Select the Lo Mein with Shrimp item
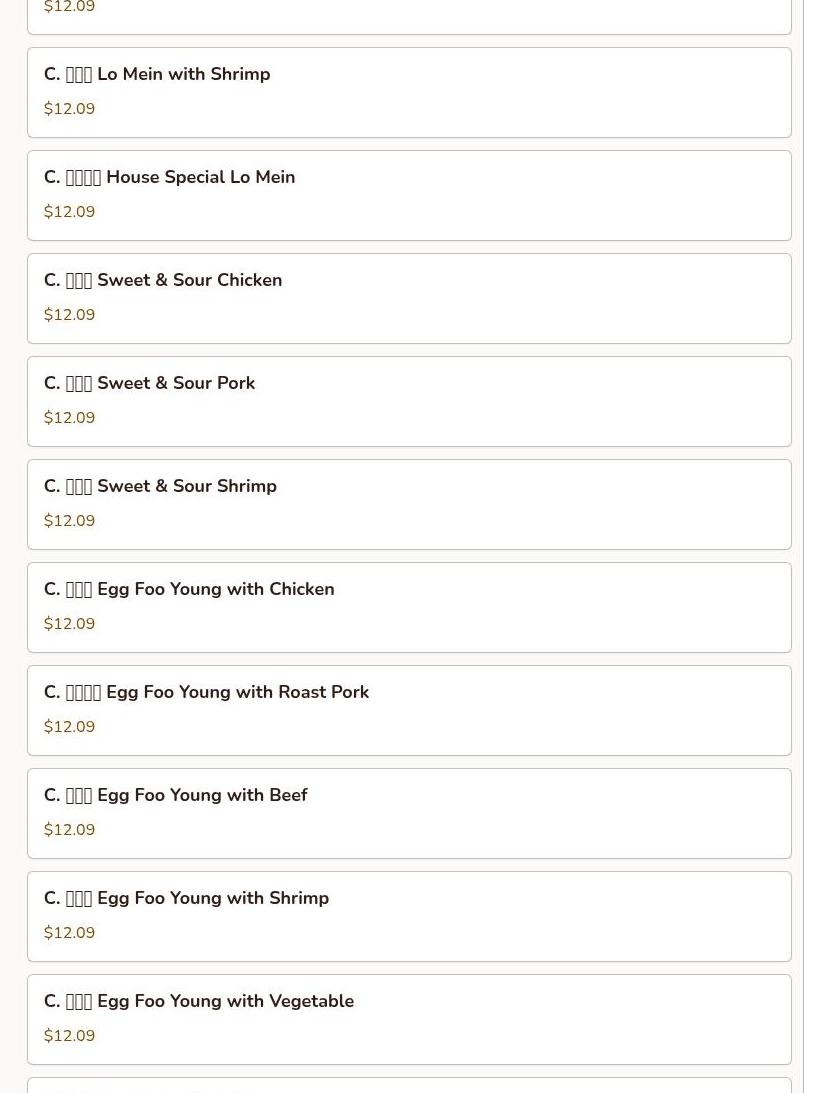Viewport: 824px width, 1093px height. coord(157,75)
